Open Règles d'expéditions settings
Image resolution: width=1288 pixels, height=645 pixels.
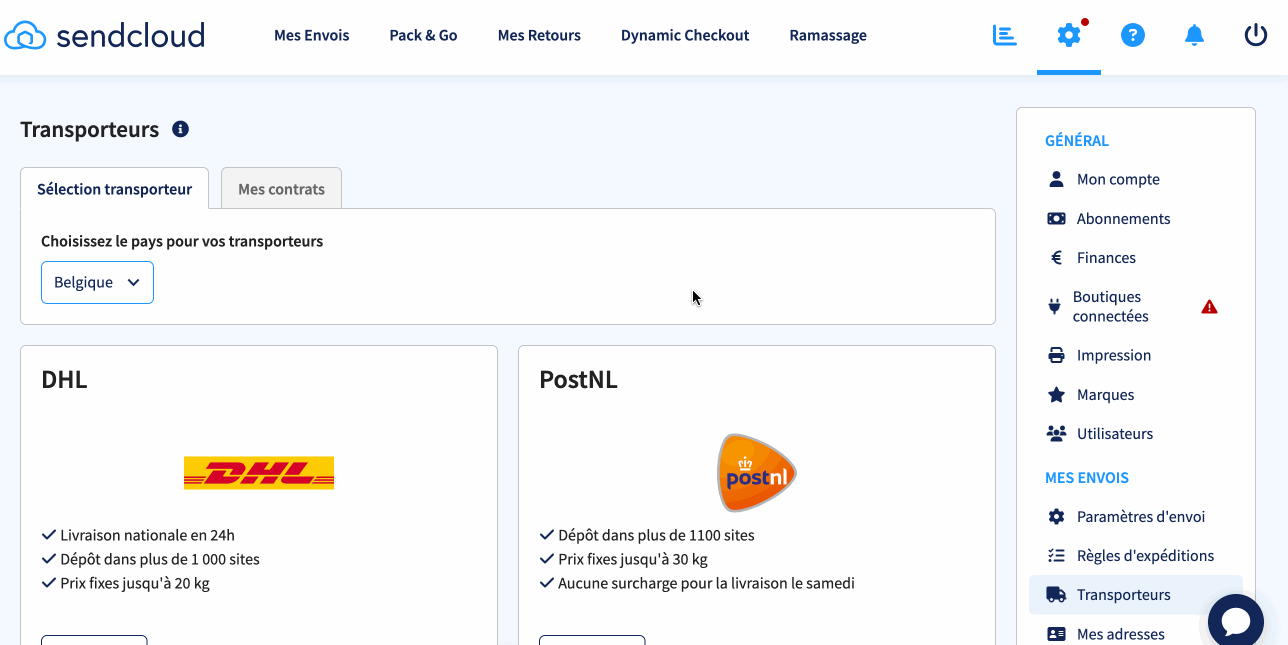1146,555
